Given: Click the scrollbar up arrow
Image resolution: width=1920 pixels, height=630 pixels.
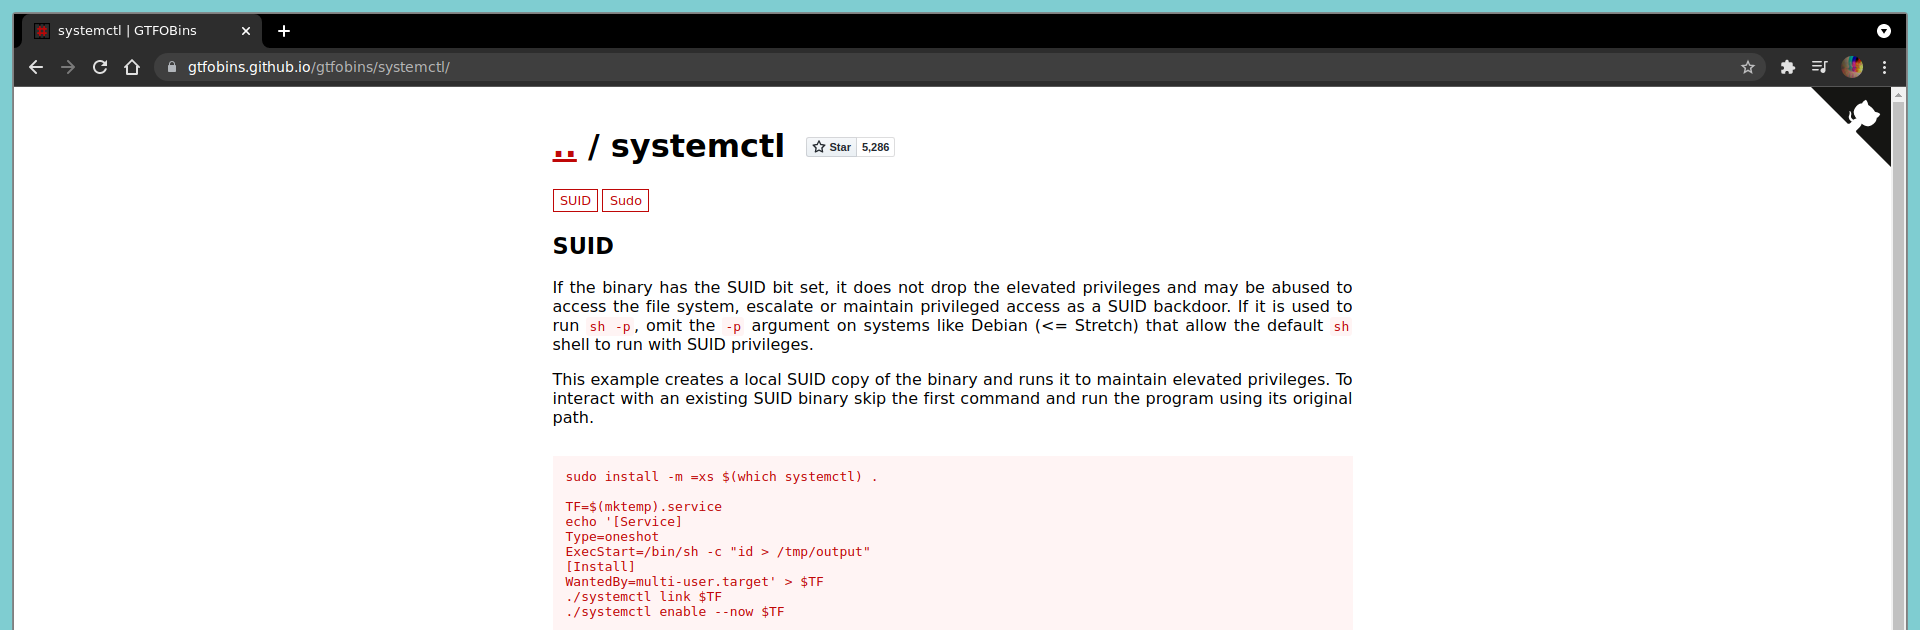Looking at the screenshot, I should [1898, 94].
